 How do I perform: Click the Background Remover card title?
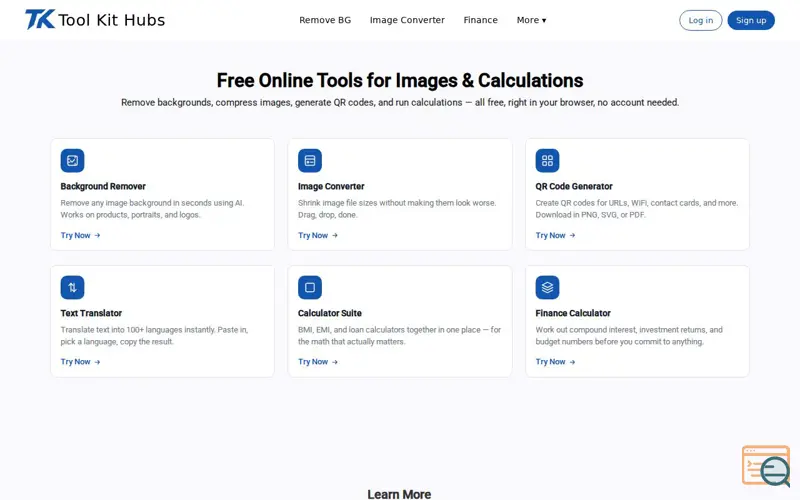103,186
